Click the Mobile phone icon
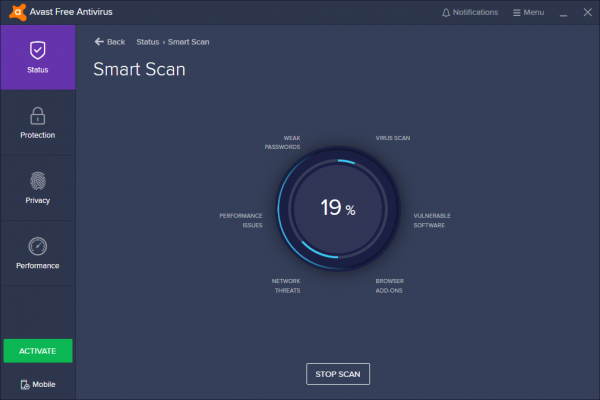600x400 pixels. coord(25,384)
